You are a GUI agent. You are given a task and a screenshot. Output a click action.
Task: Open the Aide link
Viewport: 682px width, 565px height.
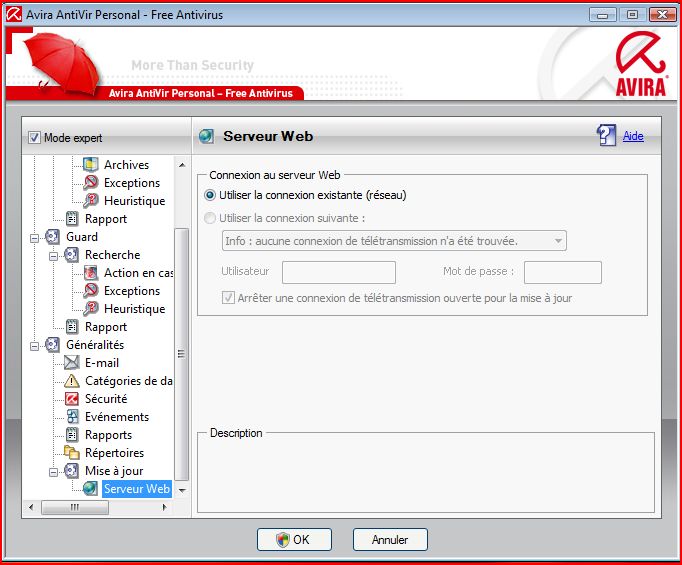pyautogui.click(x=633, y=136)
